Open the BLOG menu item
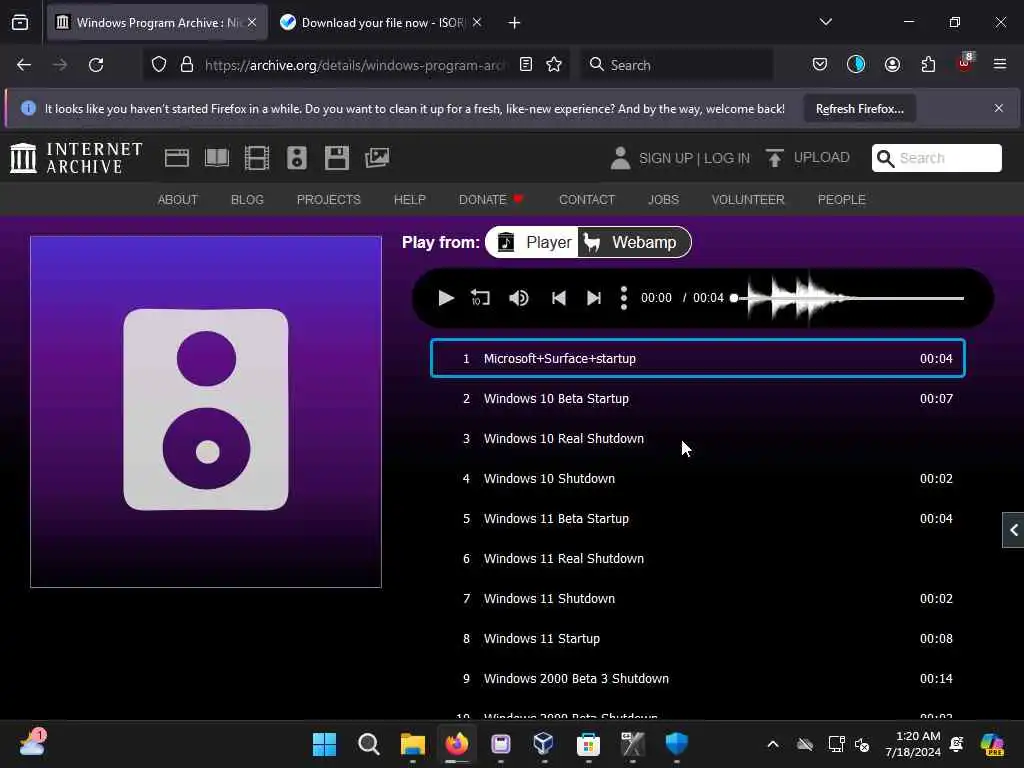Image resolution: width=1024 pixels, height=768 pixels. tap(248, 200)
